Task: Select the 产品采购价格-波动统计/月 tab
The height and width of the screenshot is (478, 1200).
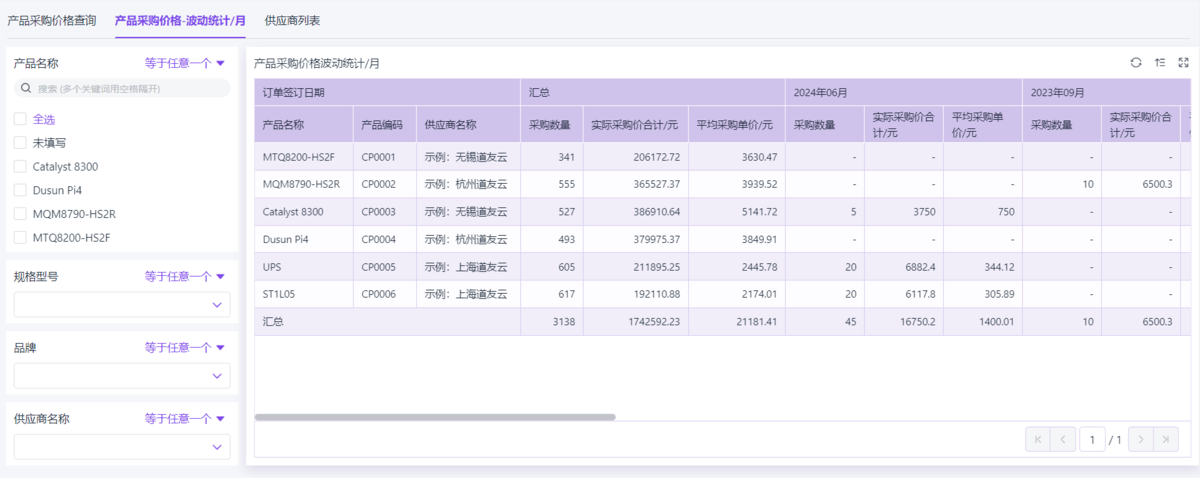Action: pyautogui.click(x=180, y=20)
